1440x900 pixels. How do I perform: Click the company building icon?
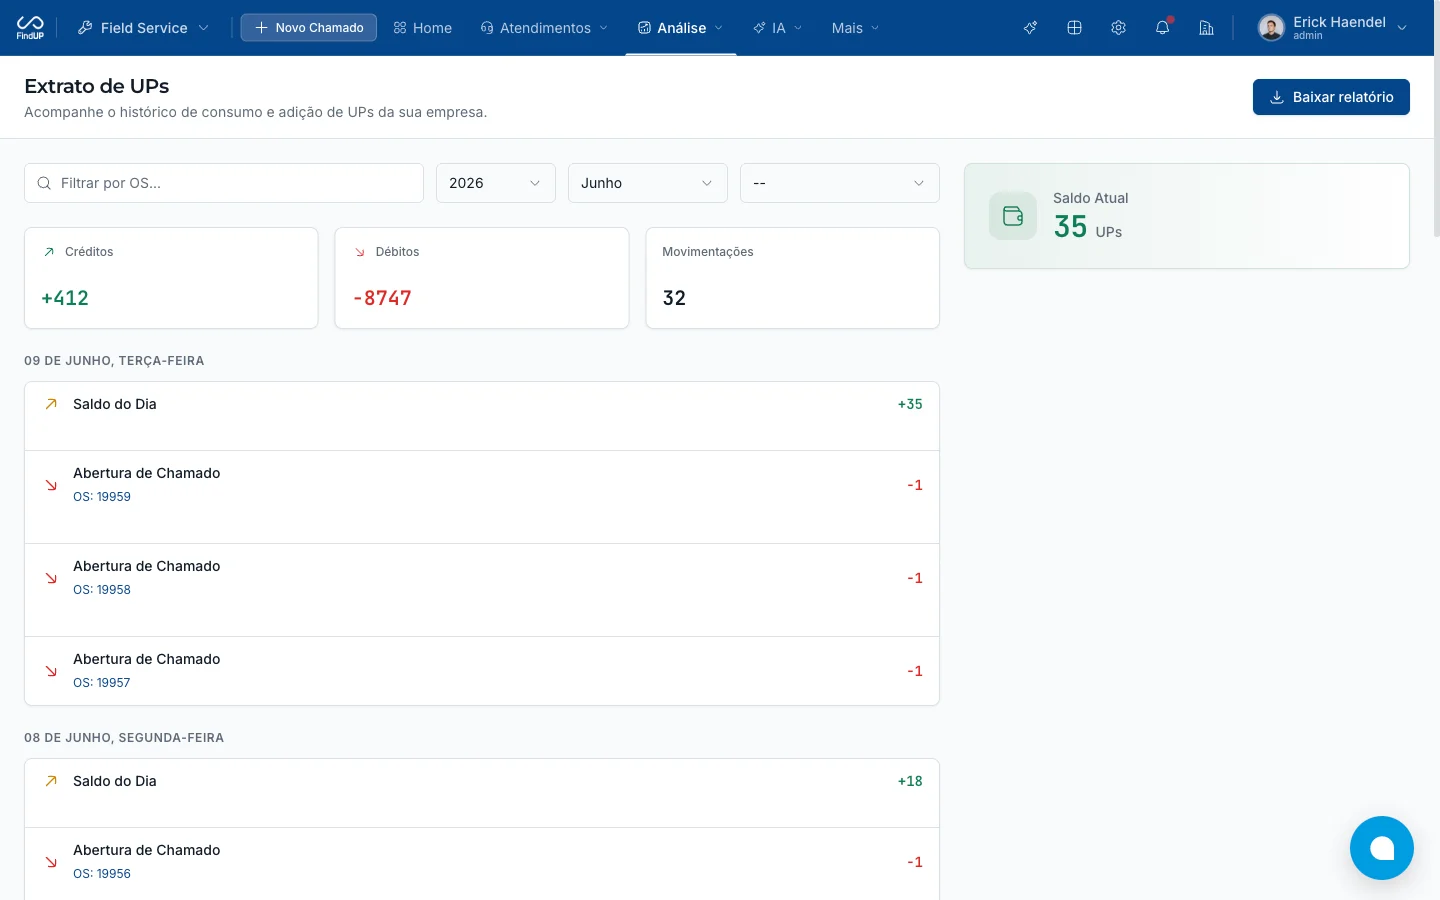pyautogui.click(x=1206, y=28)
